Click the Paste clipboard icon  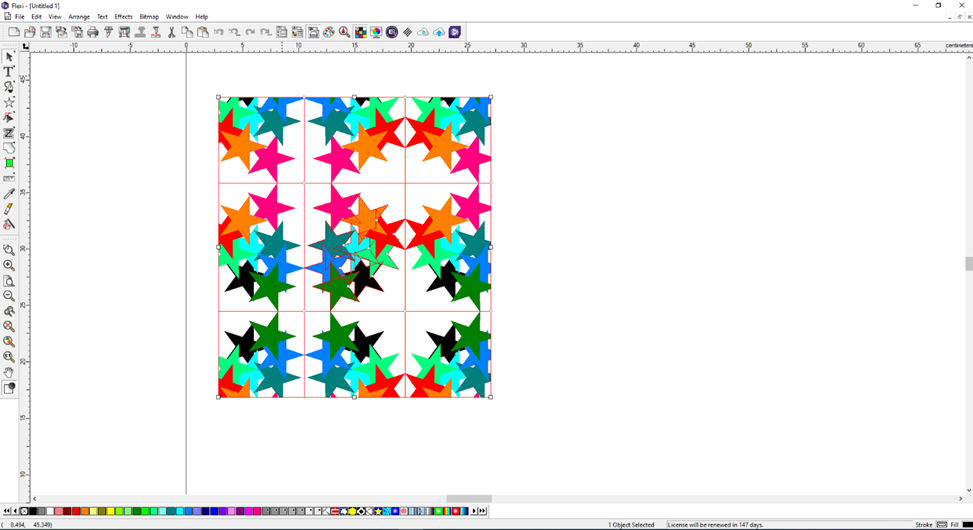203,32
